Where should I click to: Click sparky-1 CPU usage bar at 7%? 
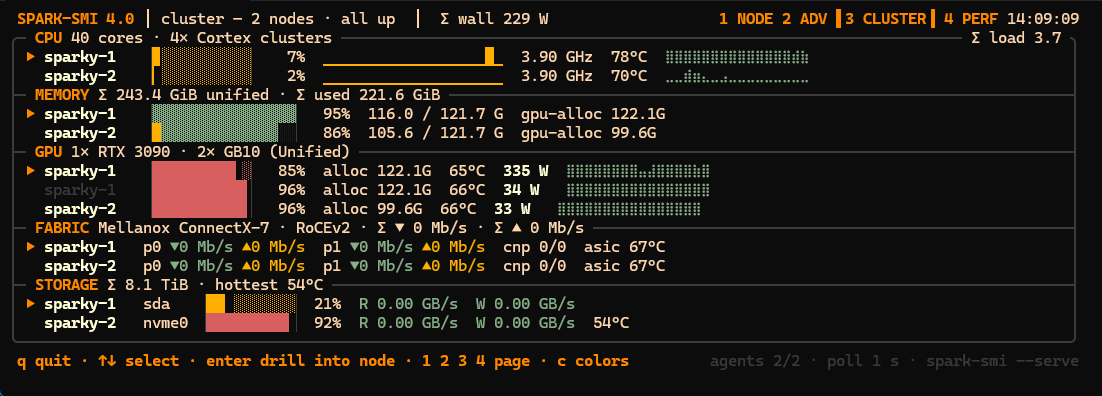click(202, 57)
